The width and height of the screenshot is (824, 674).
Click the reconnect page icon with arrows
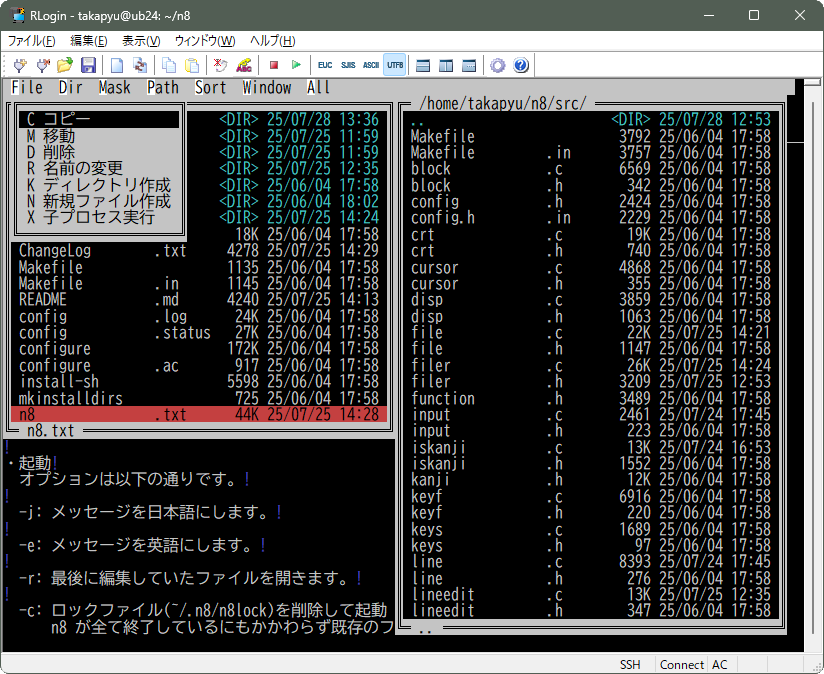coord(139,65)
